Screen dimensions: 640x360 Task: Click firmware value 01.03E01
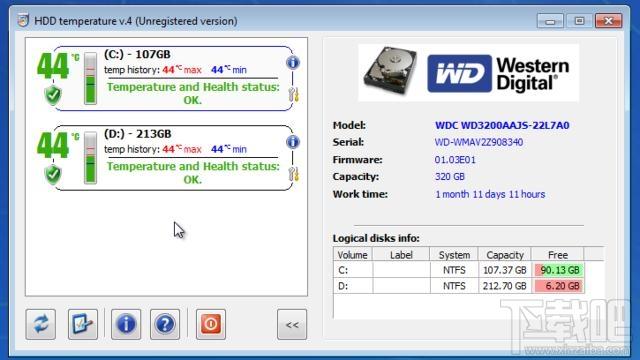click(x=455, y=160)
